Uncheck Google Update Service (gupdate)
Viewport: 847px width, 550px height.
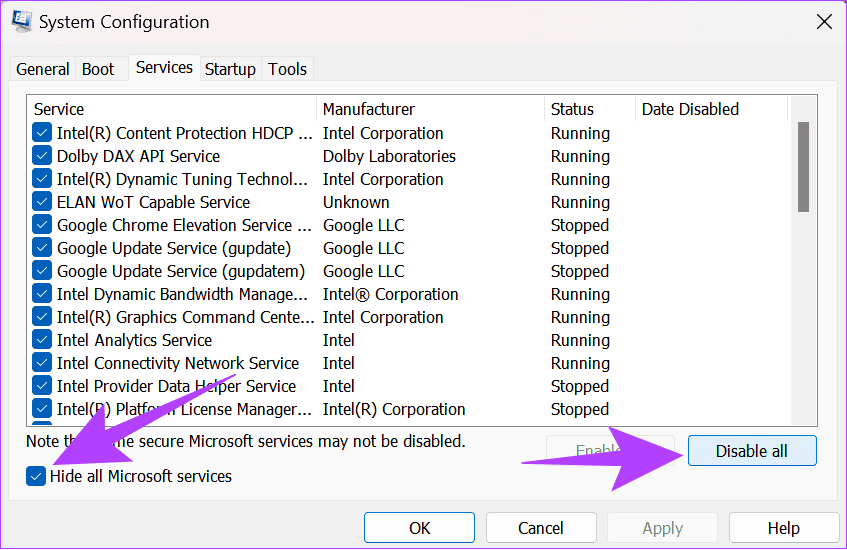click(x=42, y=248)
